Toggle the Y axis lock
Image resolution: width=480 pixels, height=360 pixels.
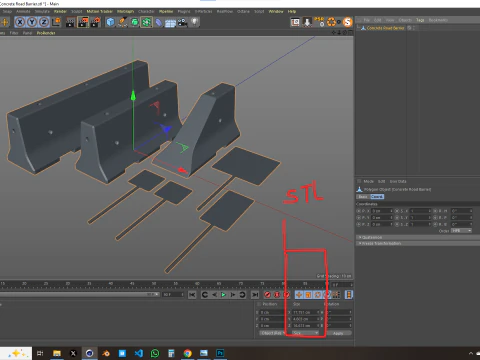pos(32,22)
